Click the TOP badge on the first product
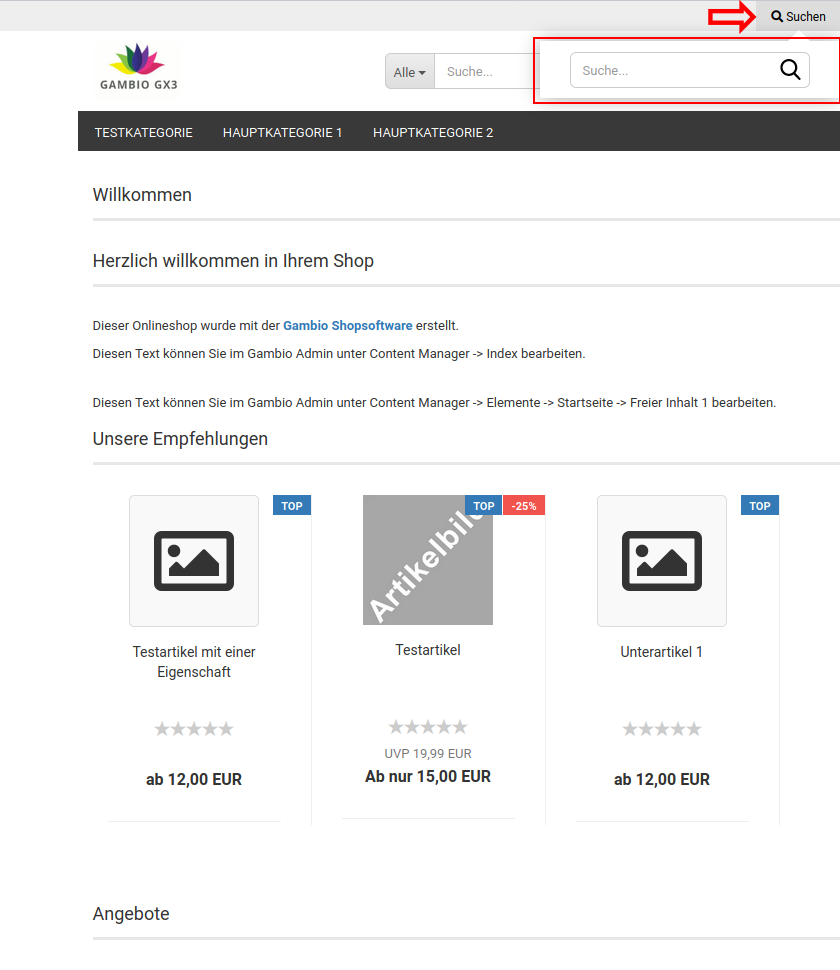The image size is (840, 970). 292,506
